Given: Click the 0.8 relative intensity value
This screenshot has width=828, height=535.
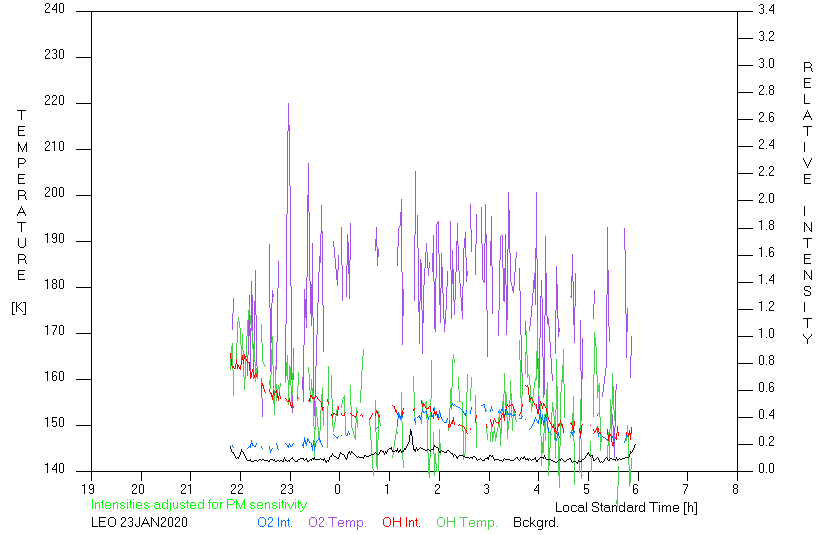Looking at the screenshot, I should click(766, 361).
